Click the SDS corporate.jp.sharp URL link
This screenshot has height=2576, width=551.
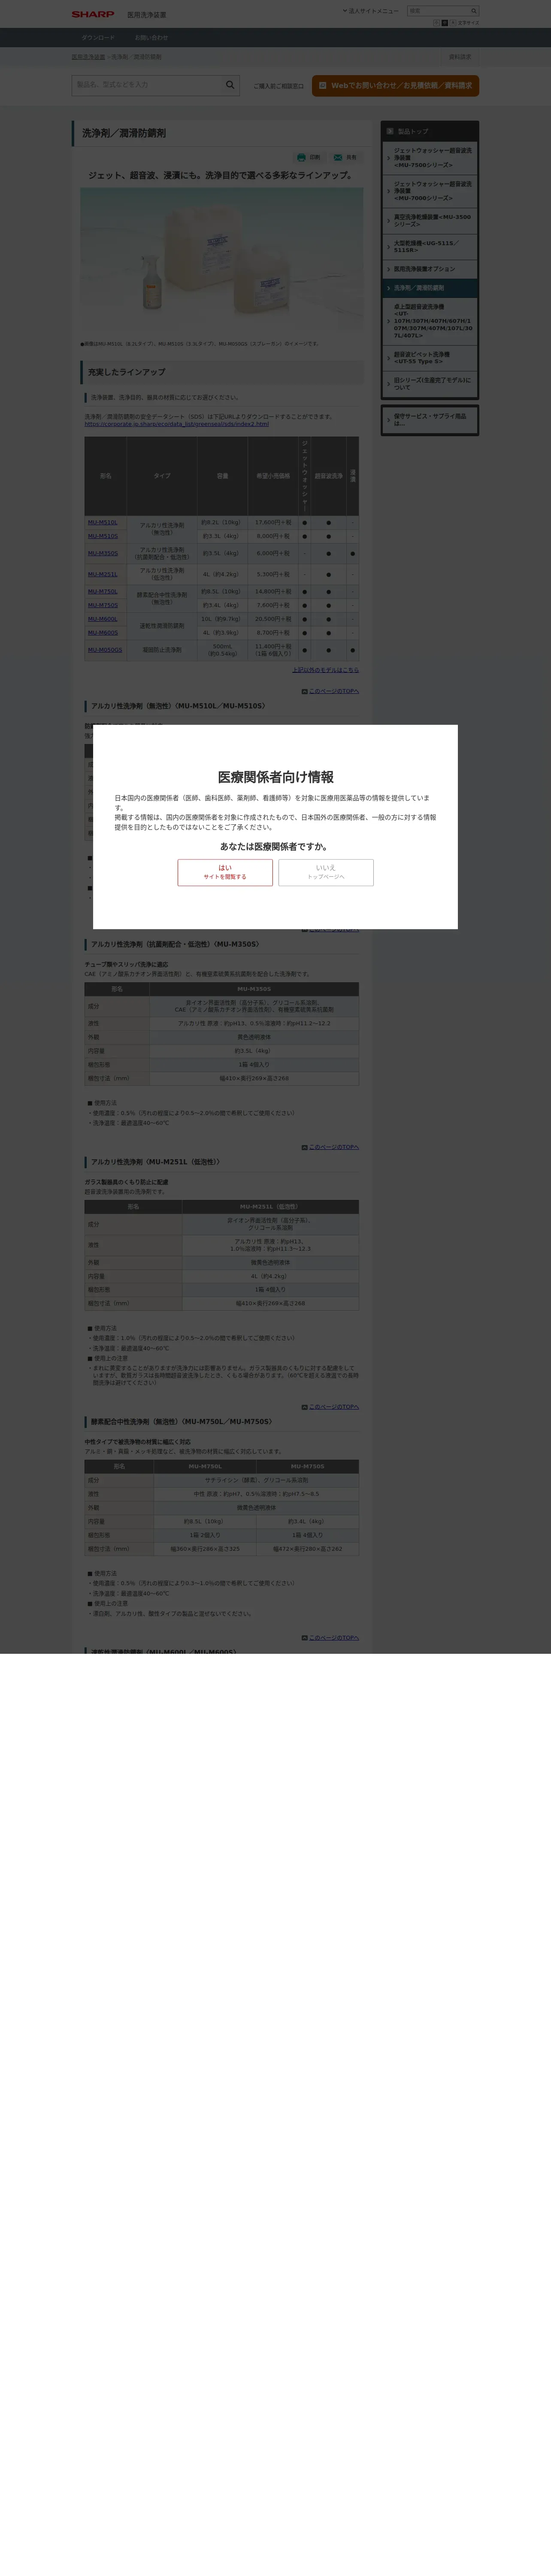point(177,424)
